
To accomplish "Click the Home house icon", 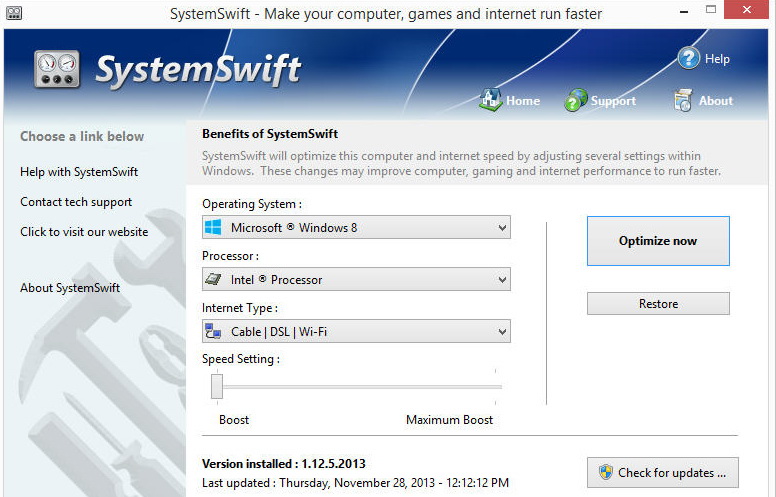I will (490, 100).
